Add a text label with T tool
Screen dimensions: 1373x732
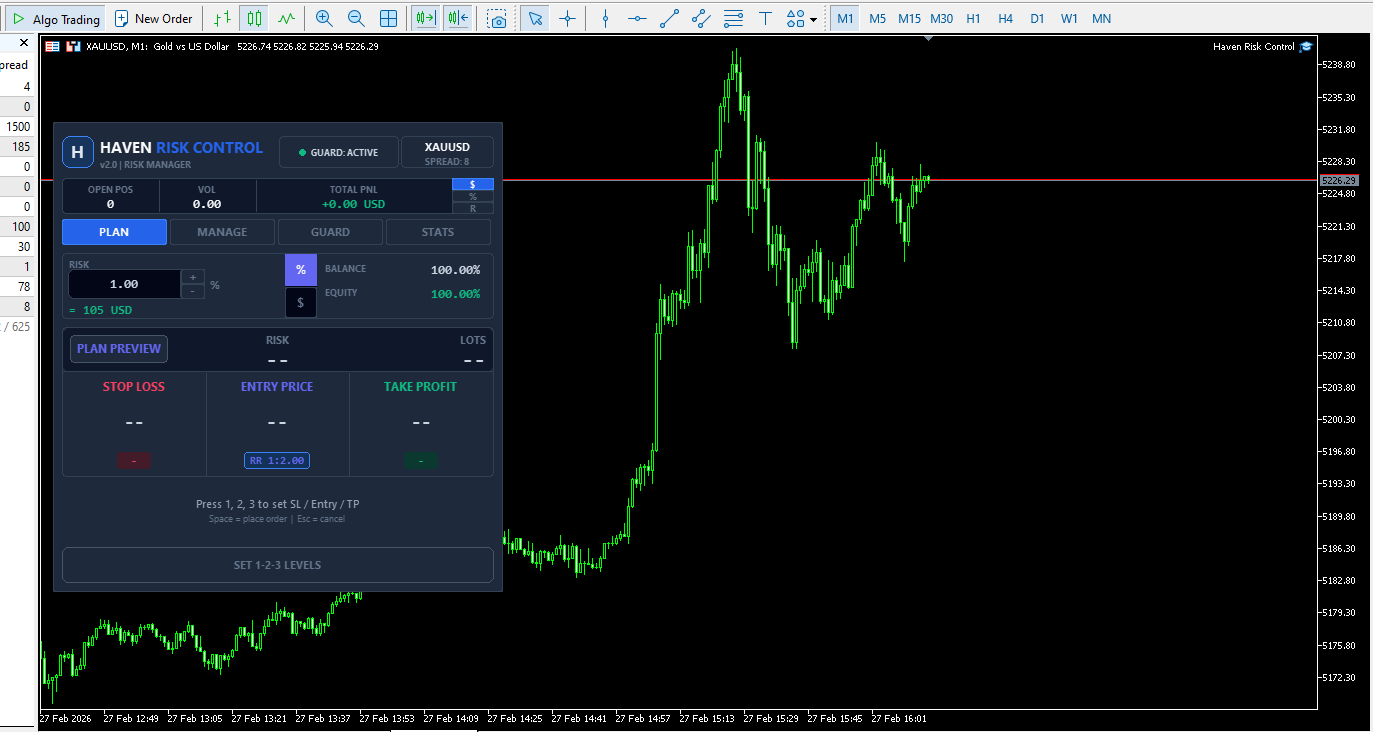[x=765, y=18]
